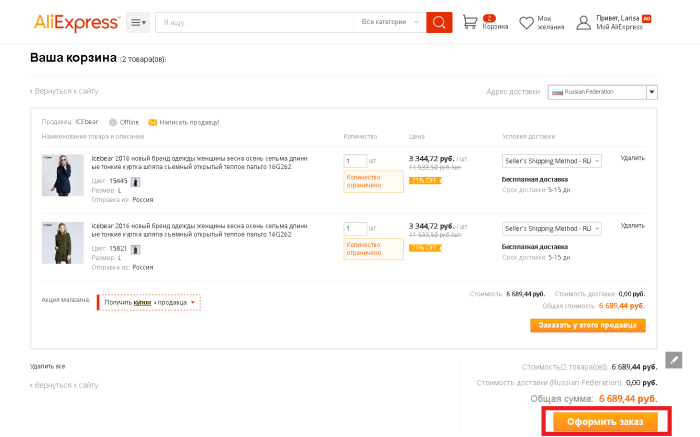Expand the 'Все категории' search dropdown
The image size is (700, 437).
coord(389,22)
